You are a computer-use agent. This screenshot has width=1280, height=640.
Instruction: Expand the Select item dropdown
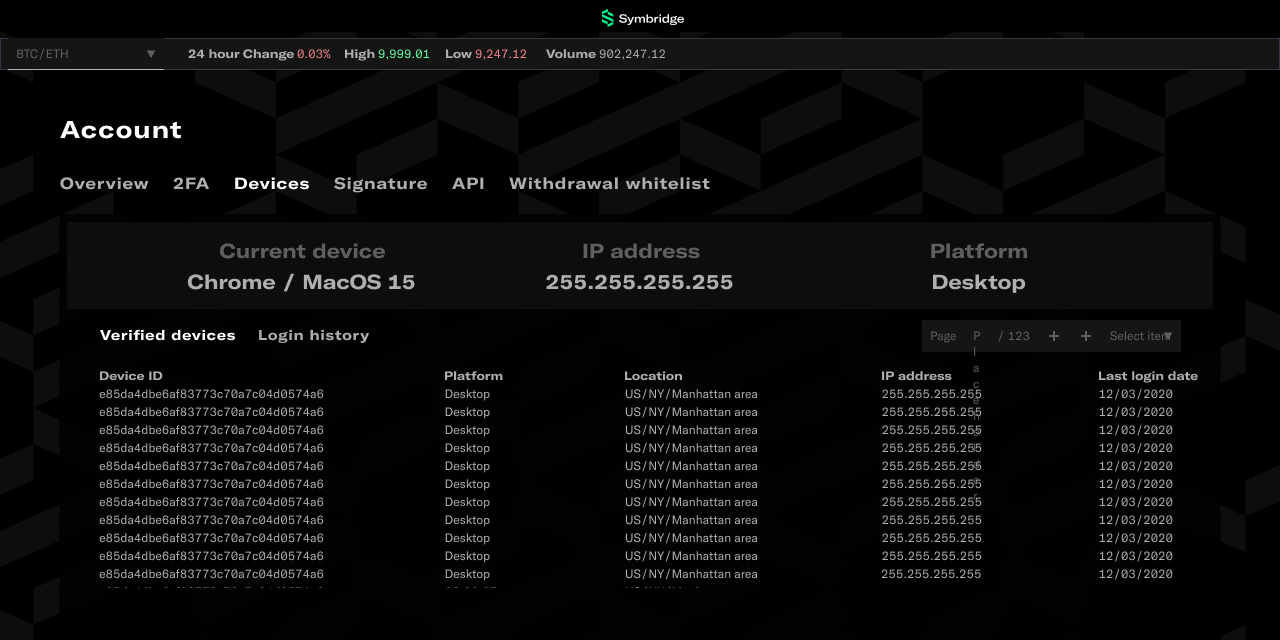1141,336
